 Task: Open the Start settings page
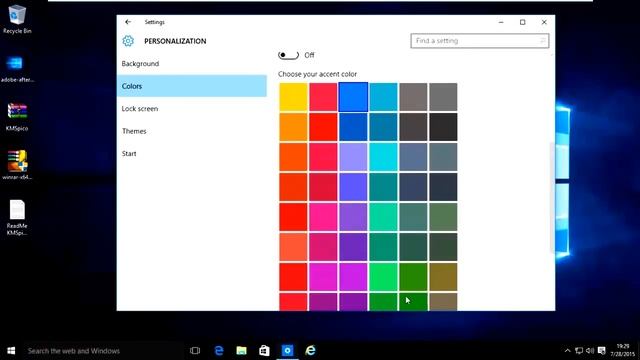click(x=191, y=153)
